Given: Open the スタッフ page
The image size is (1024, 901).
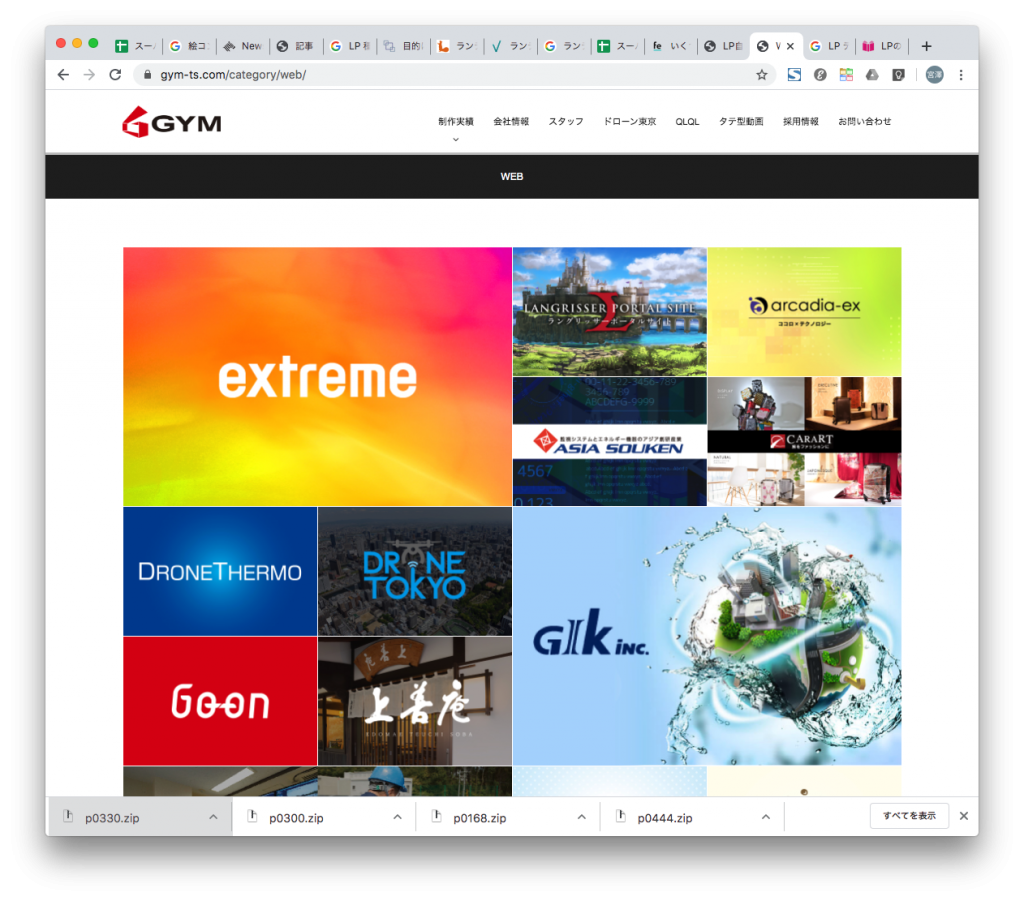Looking at the screenshot, I should [566, 121].
